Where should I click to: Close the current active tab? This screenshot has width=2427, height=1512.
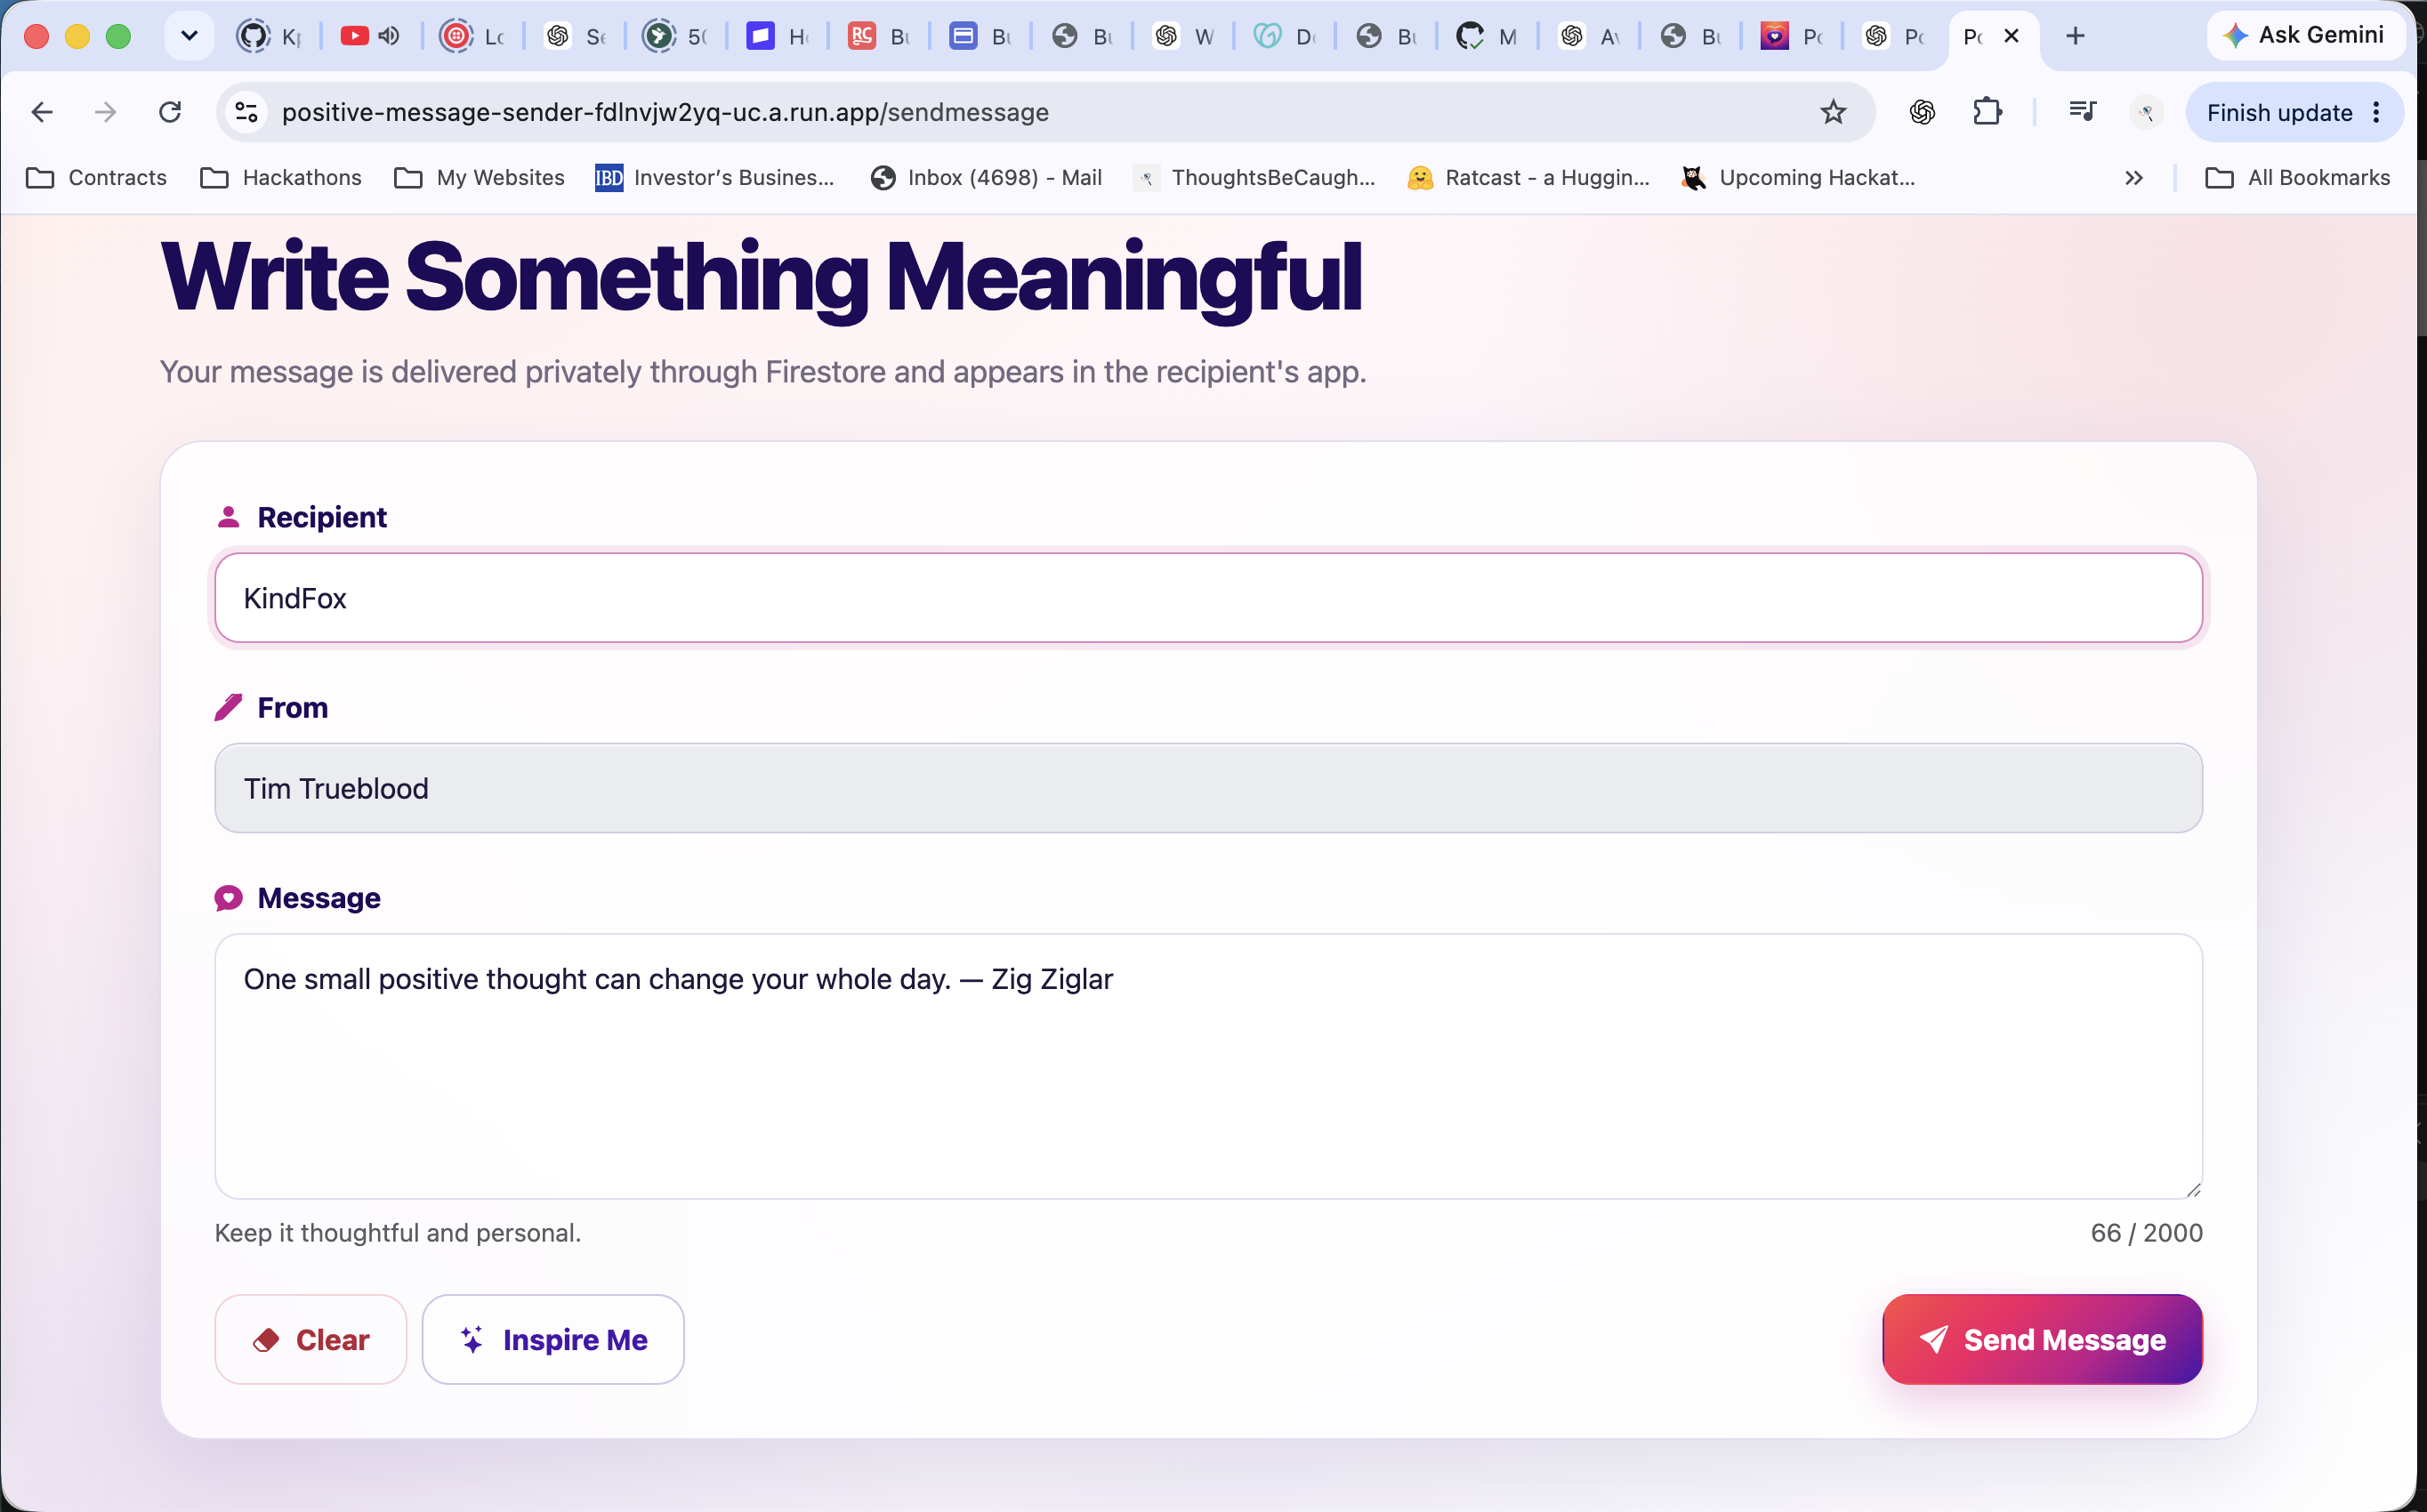(2012, 36)
